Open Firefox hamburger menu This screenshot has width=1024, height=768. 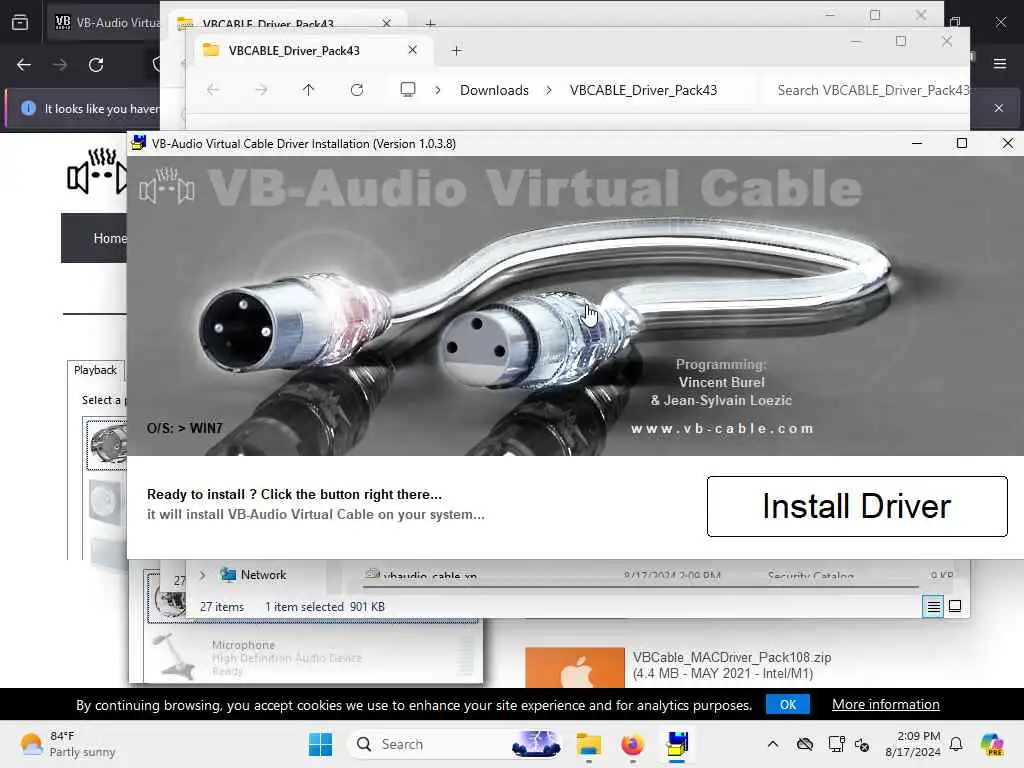(1000, 63)
